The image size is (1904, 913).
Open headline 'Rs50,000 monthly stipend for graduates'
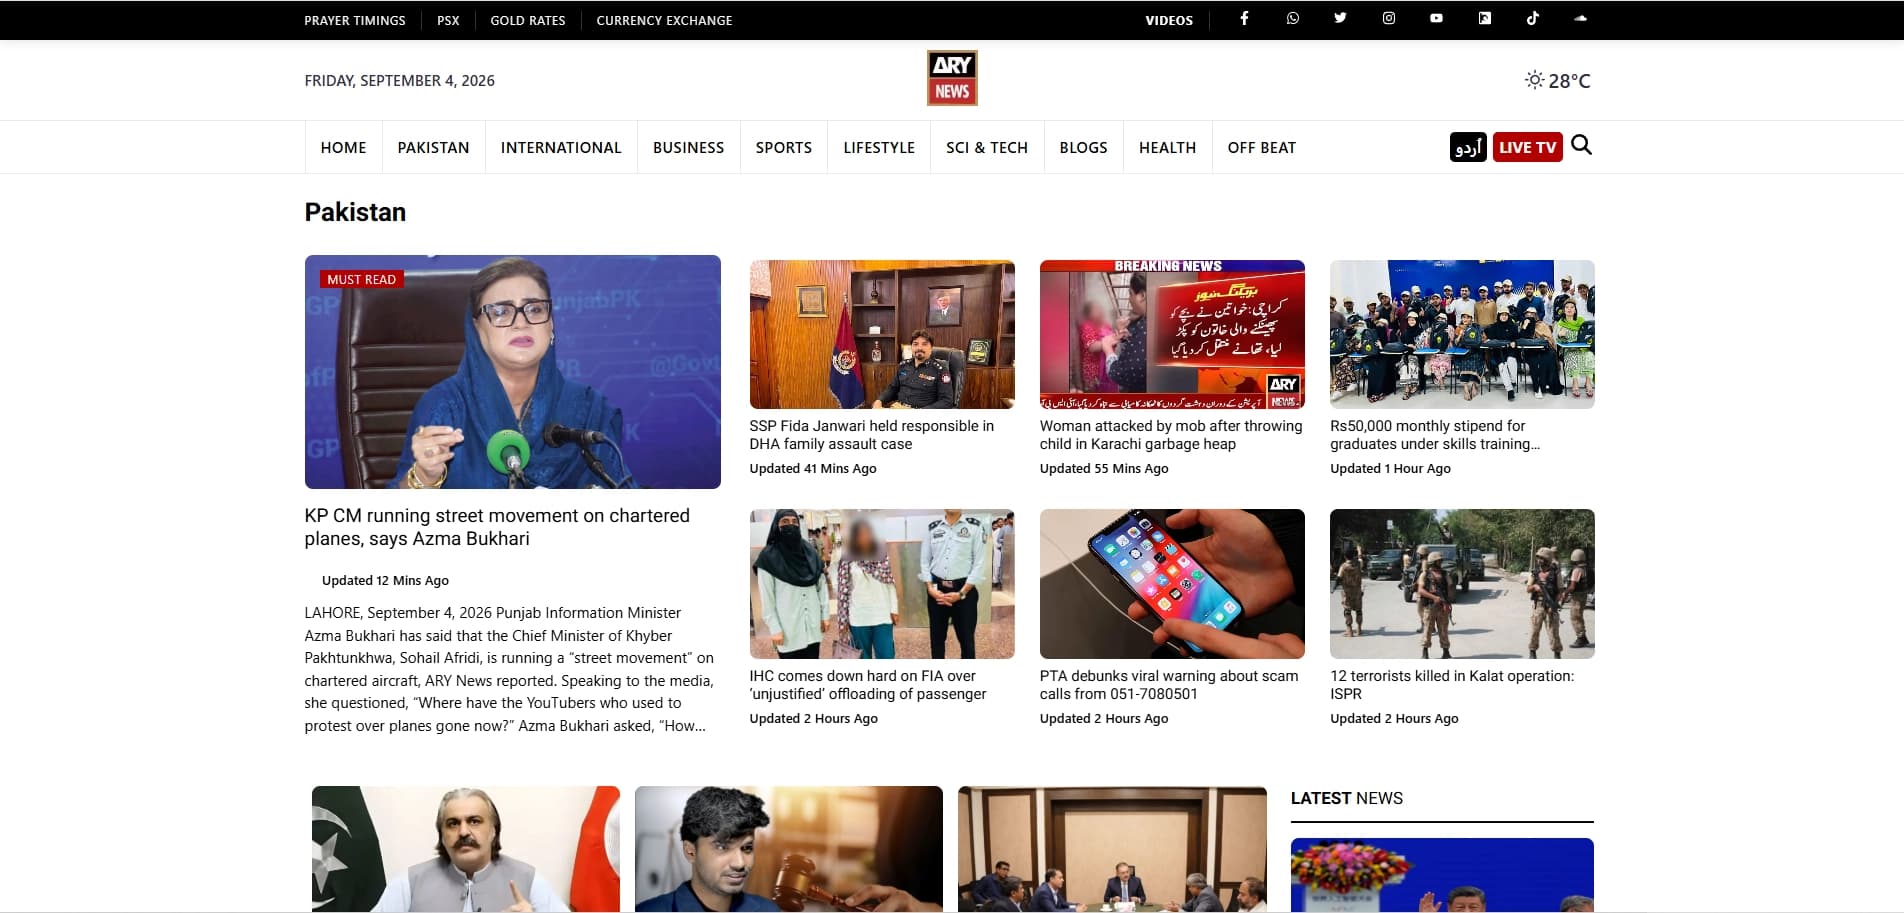click(x=1435, y=435)
